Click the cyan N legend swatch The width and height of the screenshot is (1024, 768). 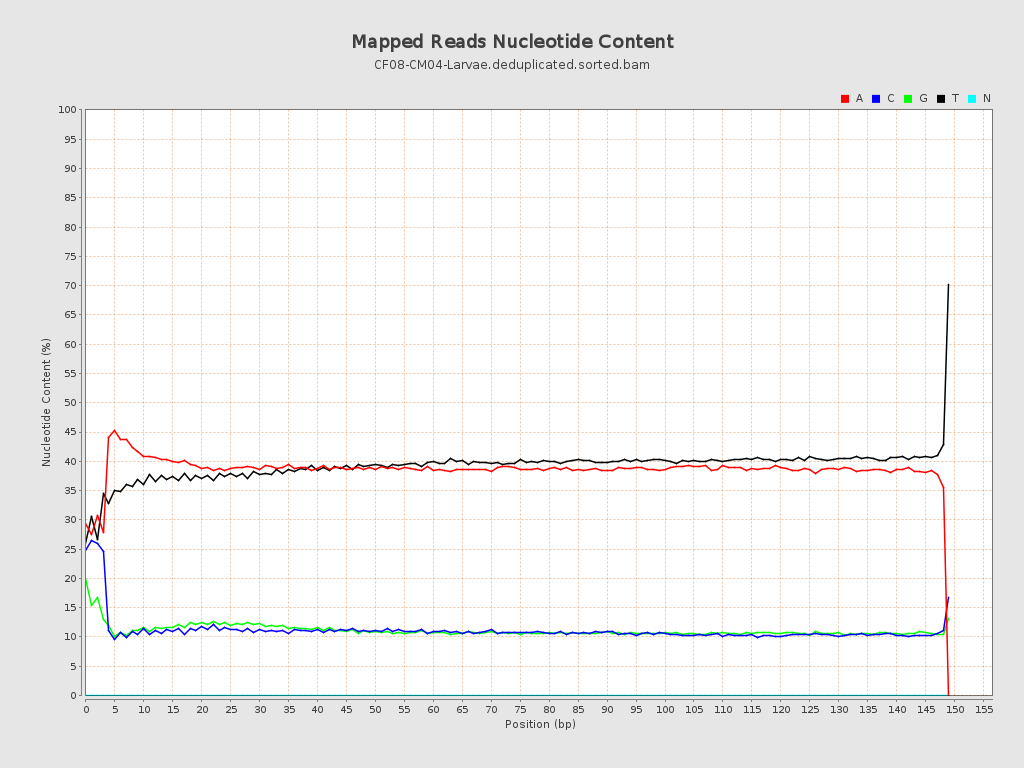tap(972, 99)
